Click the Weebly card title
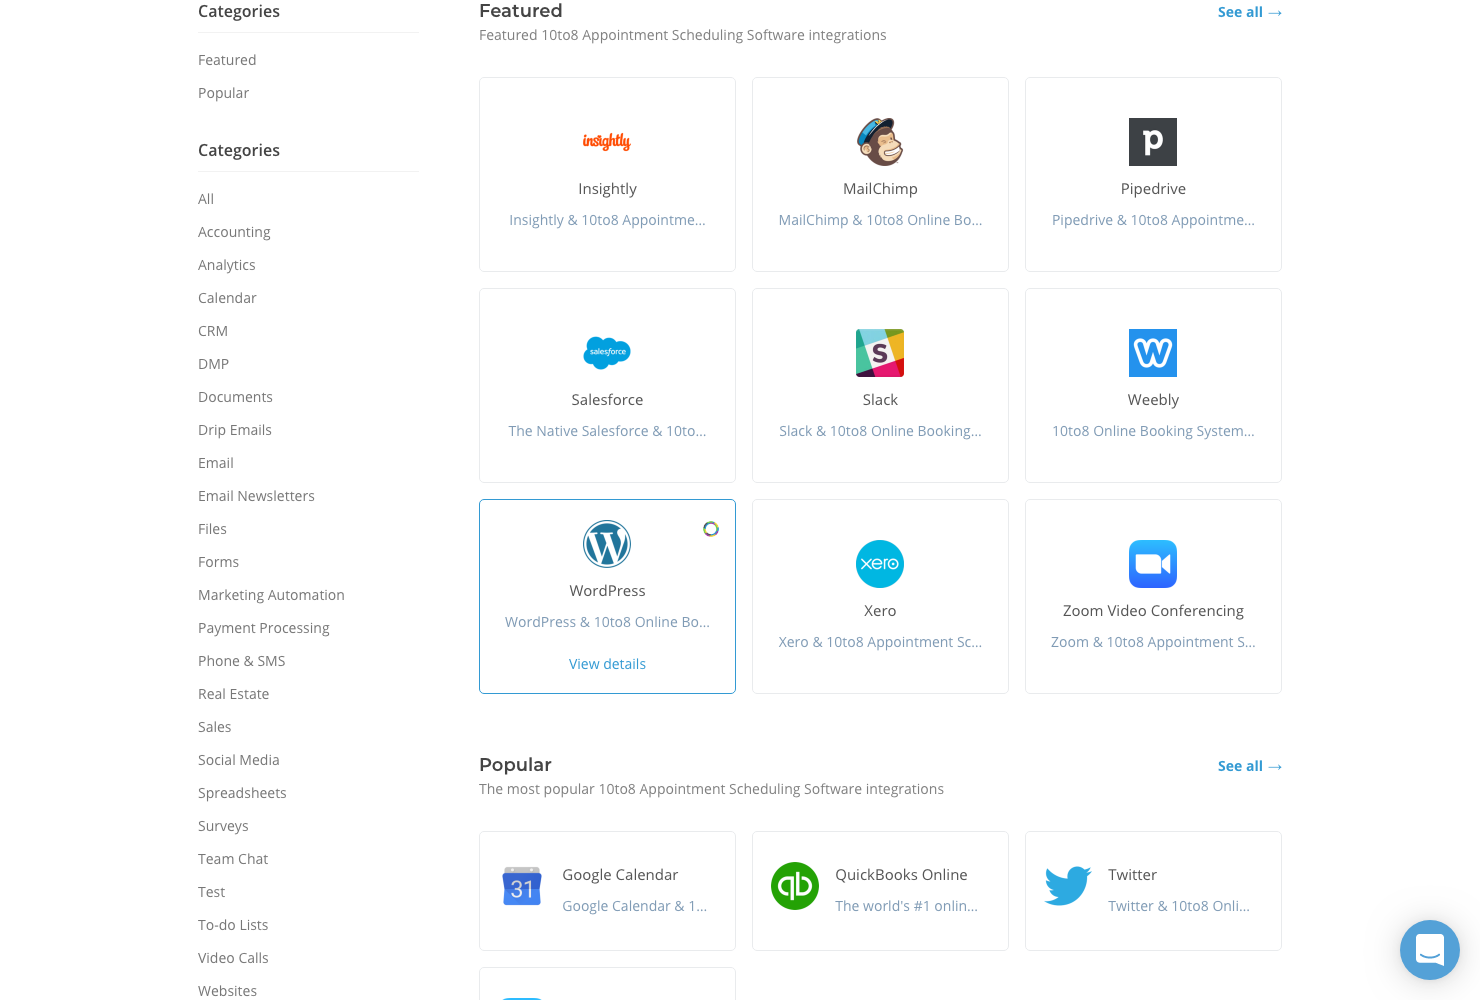Screen dimensions: 1480x1000 click(x=1153, y=400)
